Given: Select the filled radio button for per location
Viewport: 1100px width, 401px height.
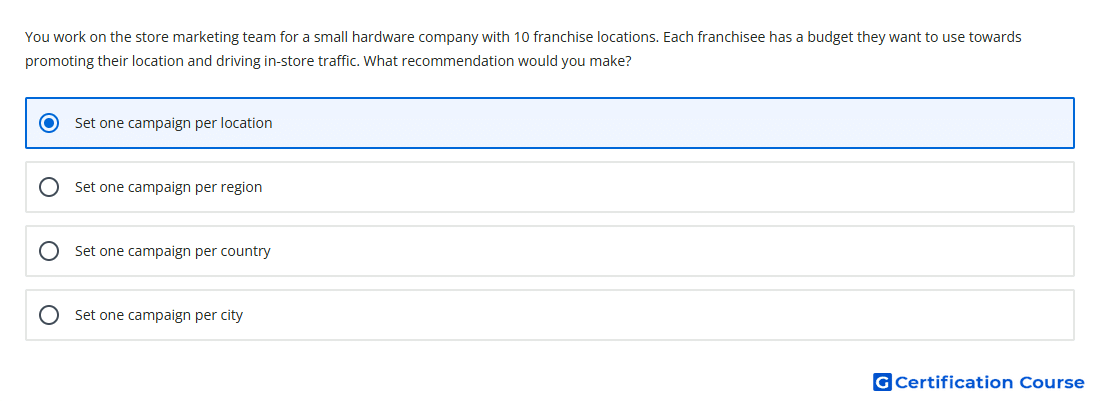Looking at the screenshot, I should [x=49, y=123].
